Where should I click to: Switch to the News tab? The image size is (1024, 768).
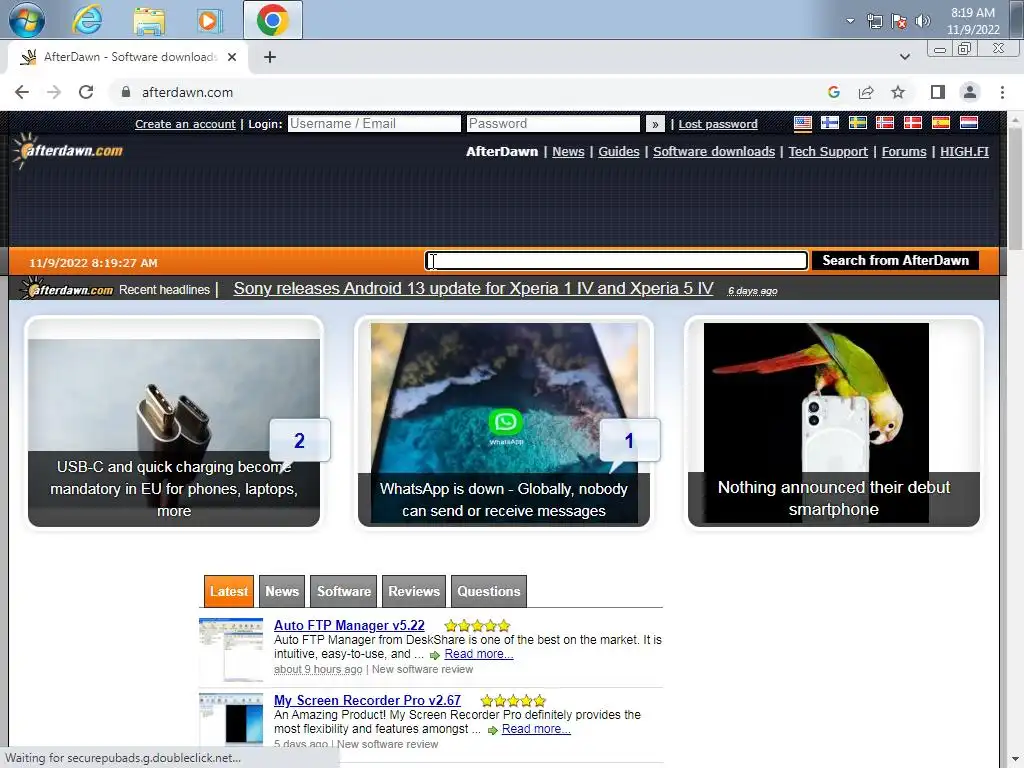click(x=282, y=591)
